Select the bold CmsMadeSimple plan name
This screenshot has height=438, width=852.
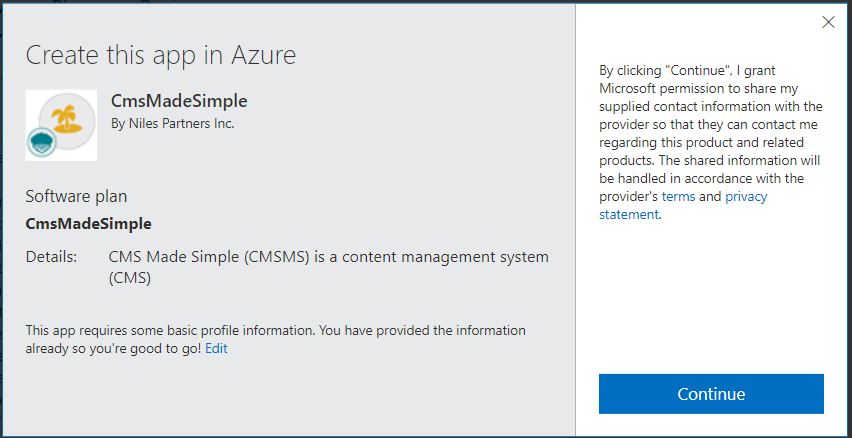[x=88, y=223]
